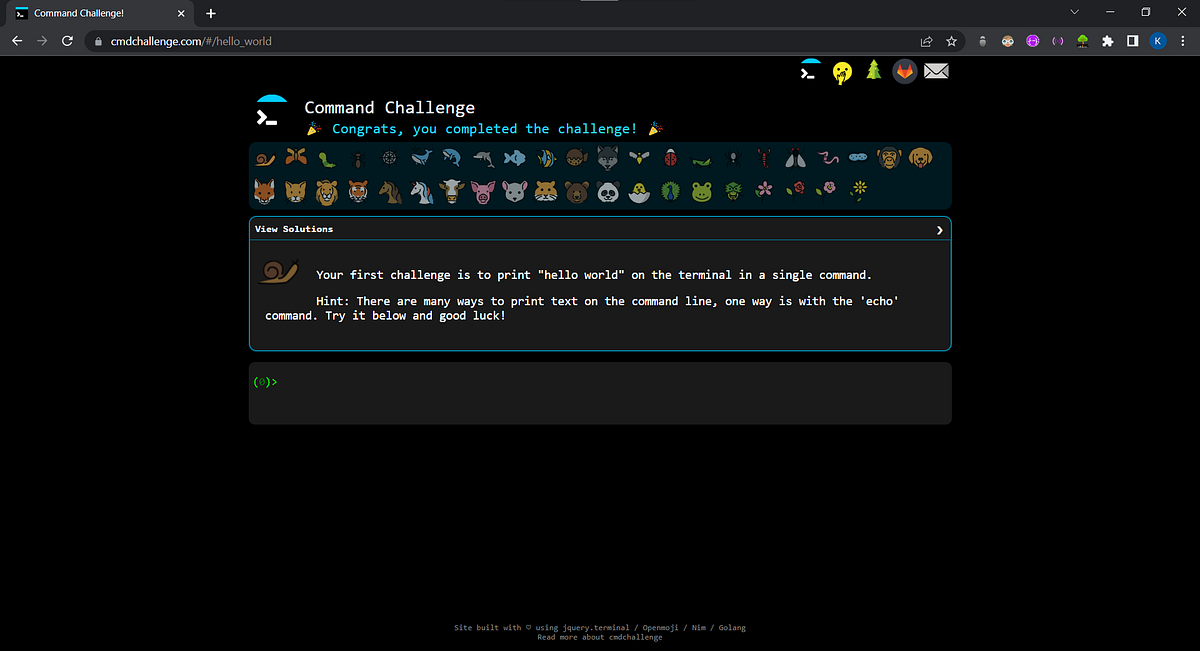Expand the View Solutions panel

click(600, 229)
